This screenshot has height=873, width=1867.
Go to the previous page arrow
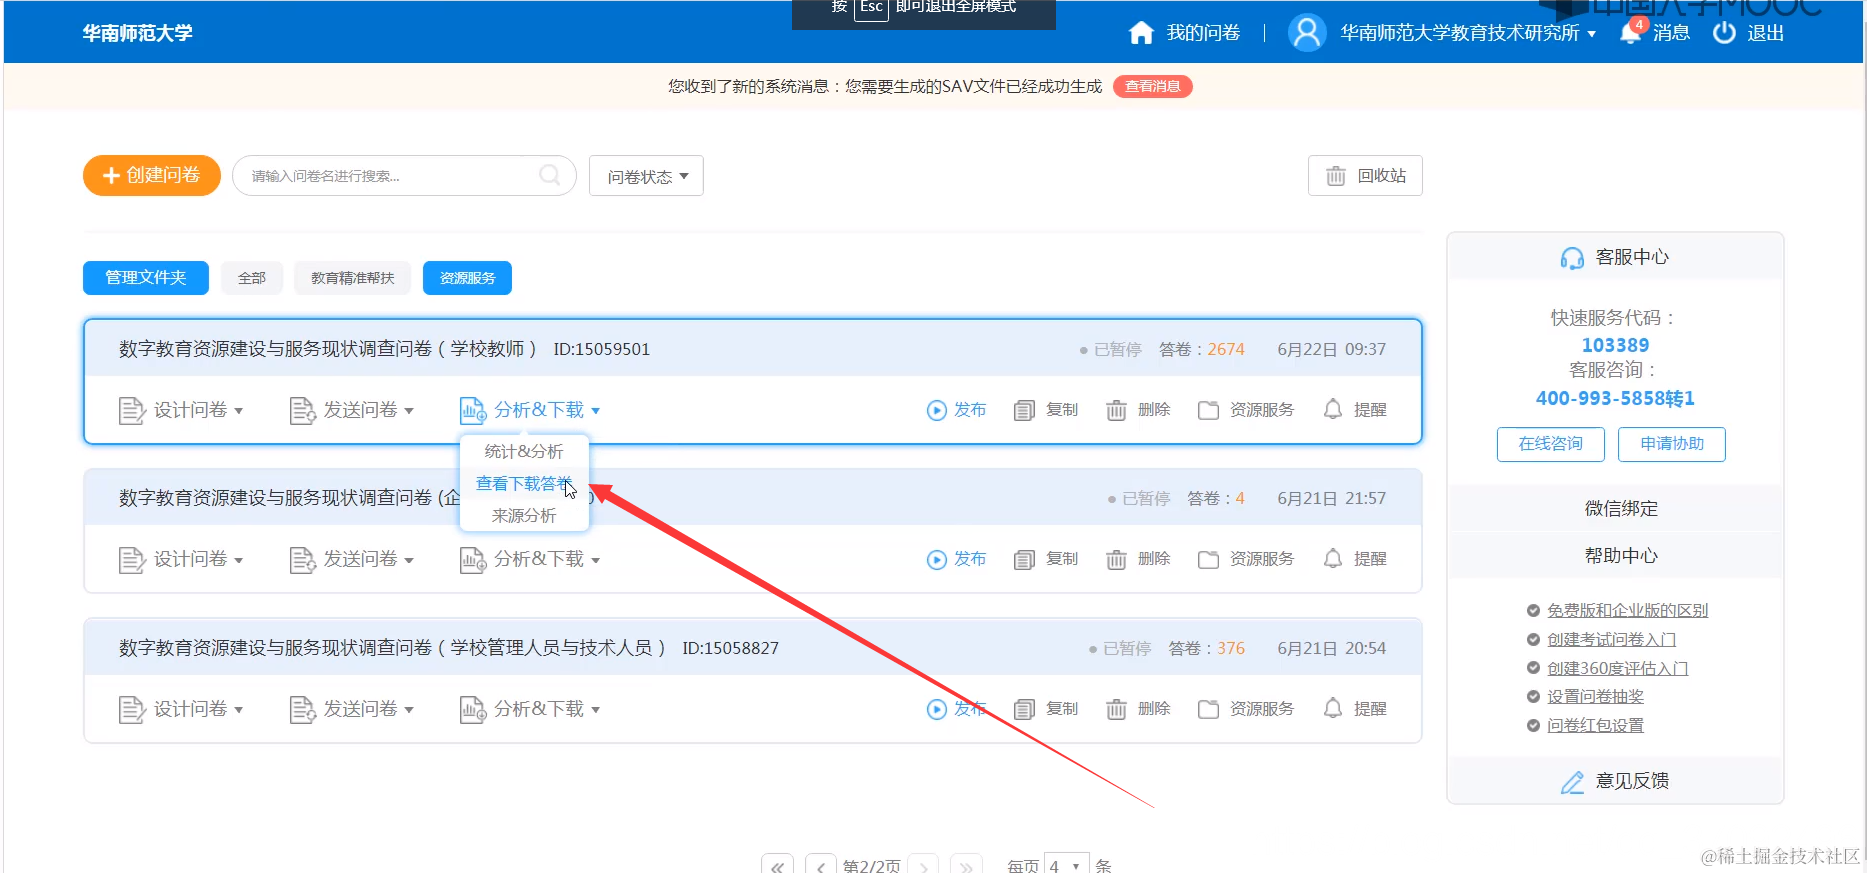(x=820, y=865)
